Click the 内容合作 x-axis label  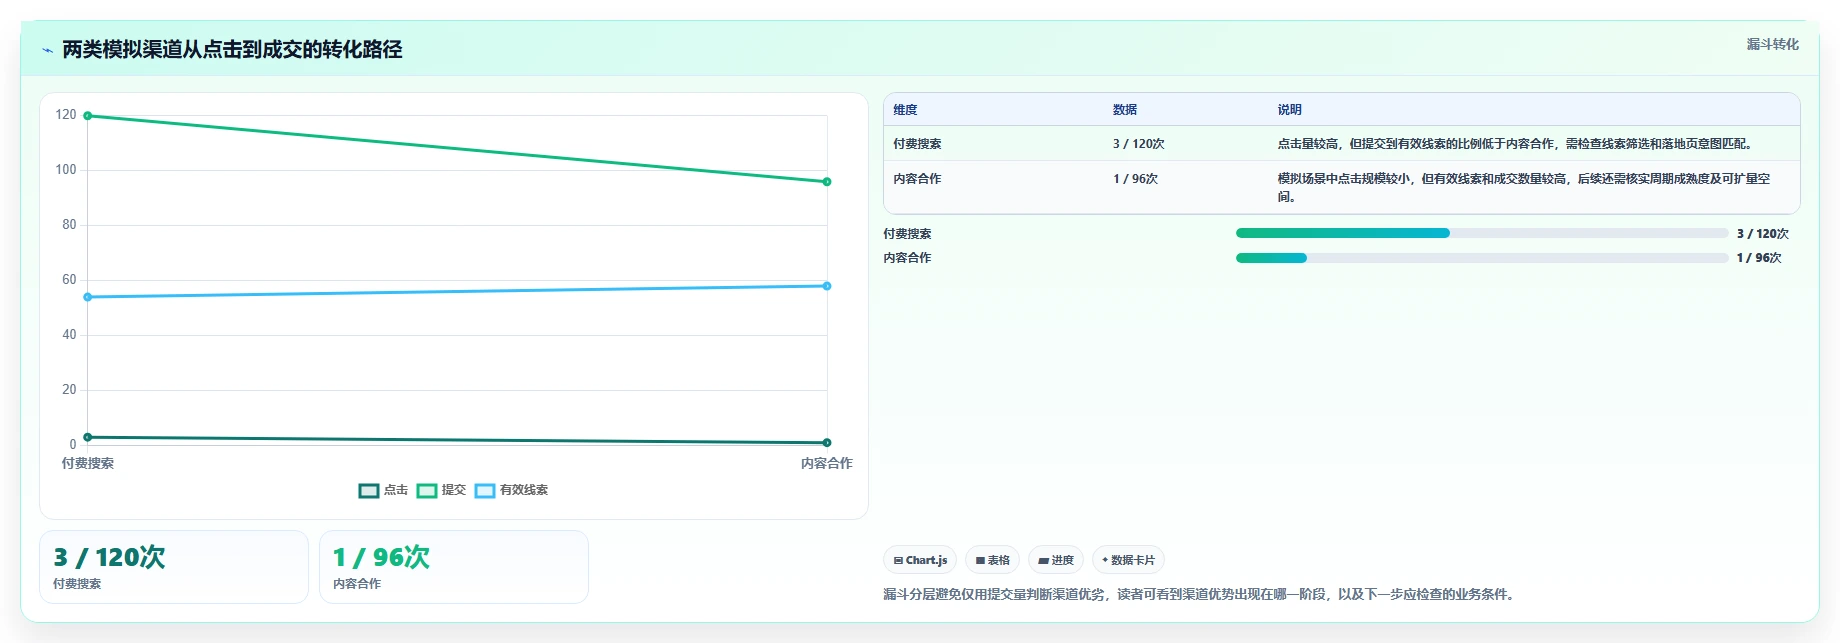827,463
